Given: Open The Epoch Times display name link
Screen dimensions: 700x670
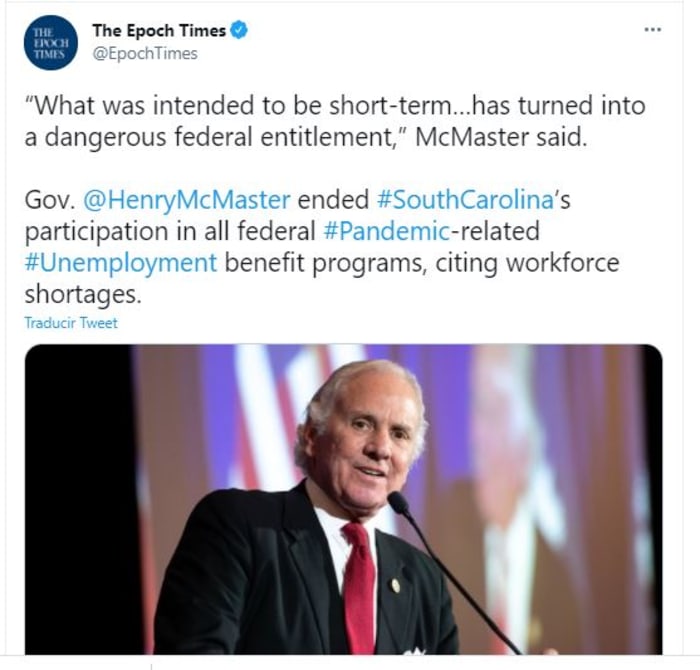Looking at the screenshot, I should [x=159, y=31].
